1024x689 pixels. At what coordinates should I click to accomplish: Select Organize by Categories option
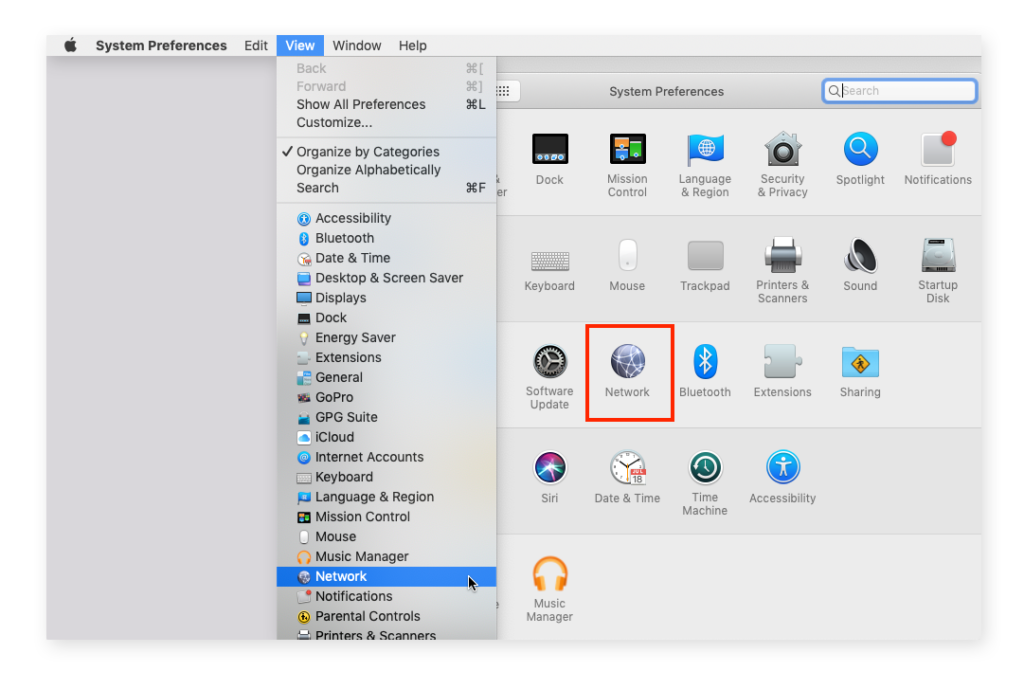[x=387, y=152]
